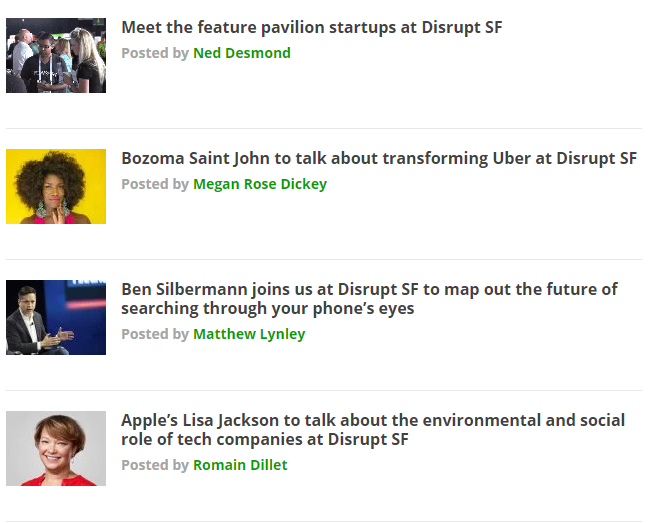This screenshot has height=523, width=648.
Task: Select the yellow-background portrait thumbnail
Action: [x=56, y=186]
